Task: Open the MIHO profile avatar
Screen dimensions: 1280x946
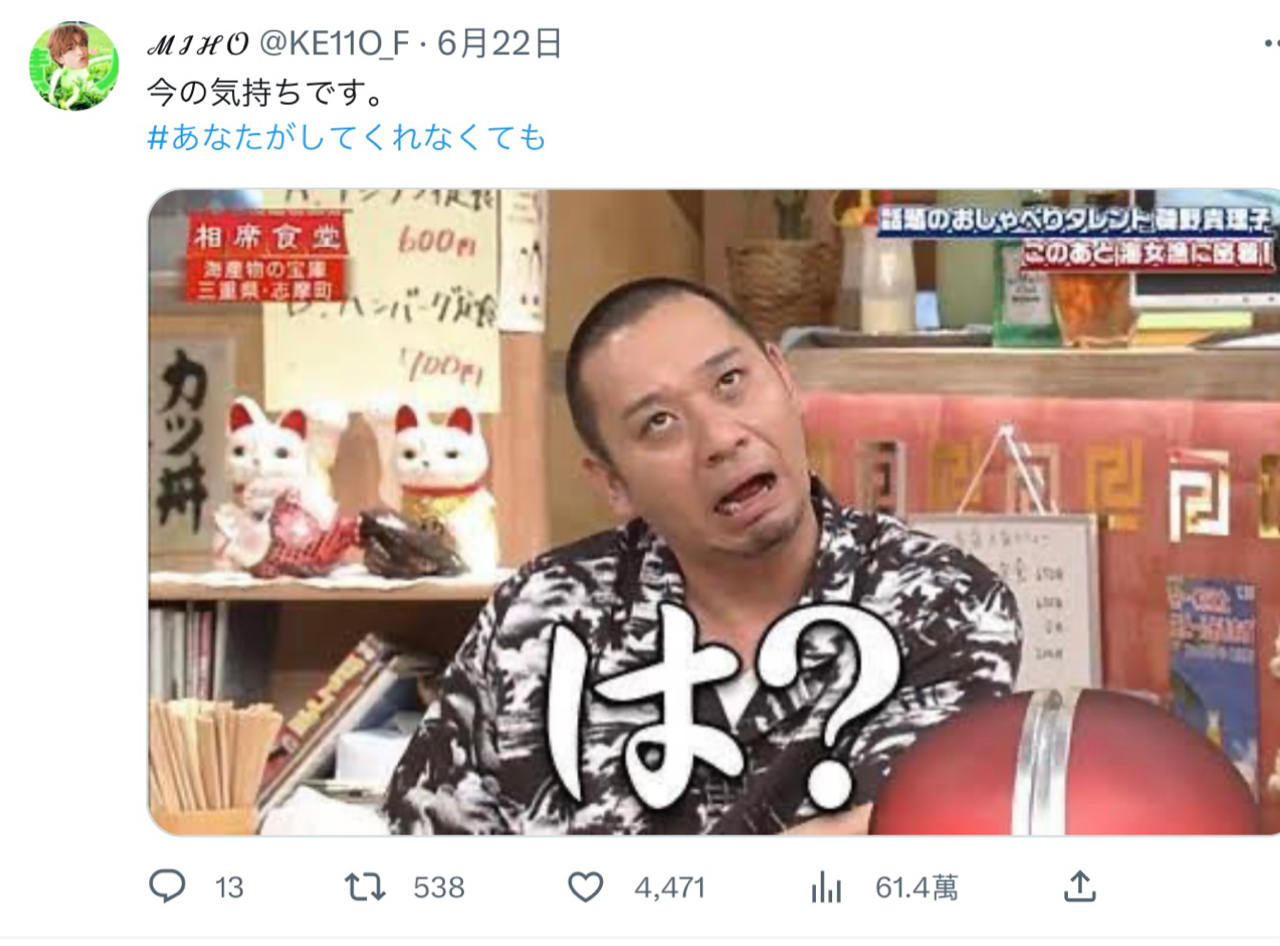Action: (74, 65)
